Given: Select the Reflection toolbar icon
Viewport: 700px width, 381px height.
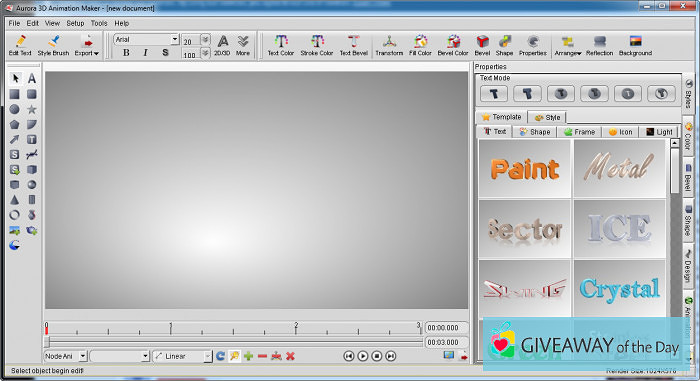Looking at the screenshot, I should tap(599, 46).
